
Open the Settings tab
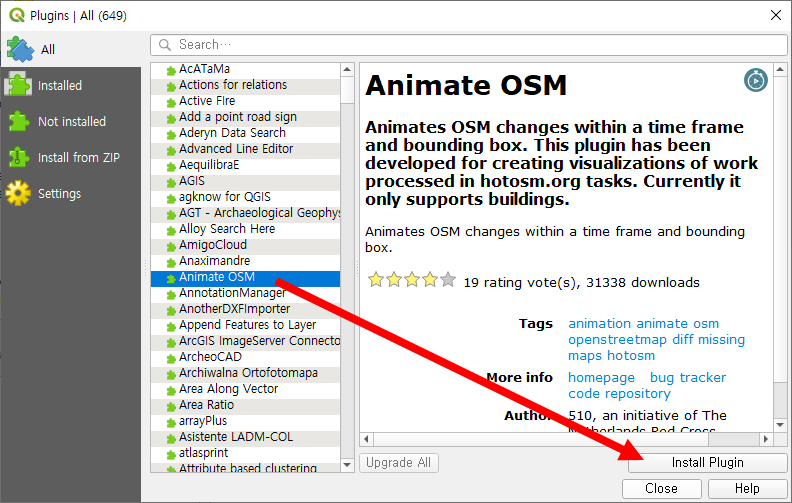coord(71,193)
